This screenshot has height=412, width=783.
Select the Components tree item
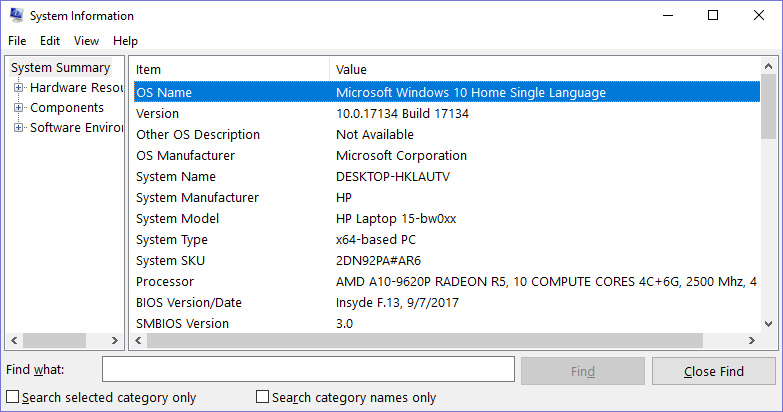coord(67,107)
